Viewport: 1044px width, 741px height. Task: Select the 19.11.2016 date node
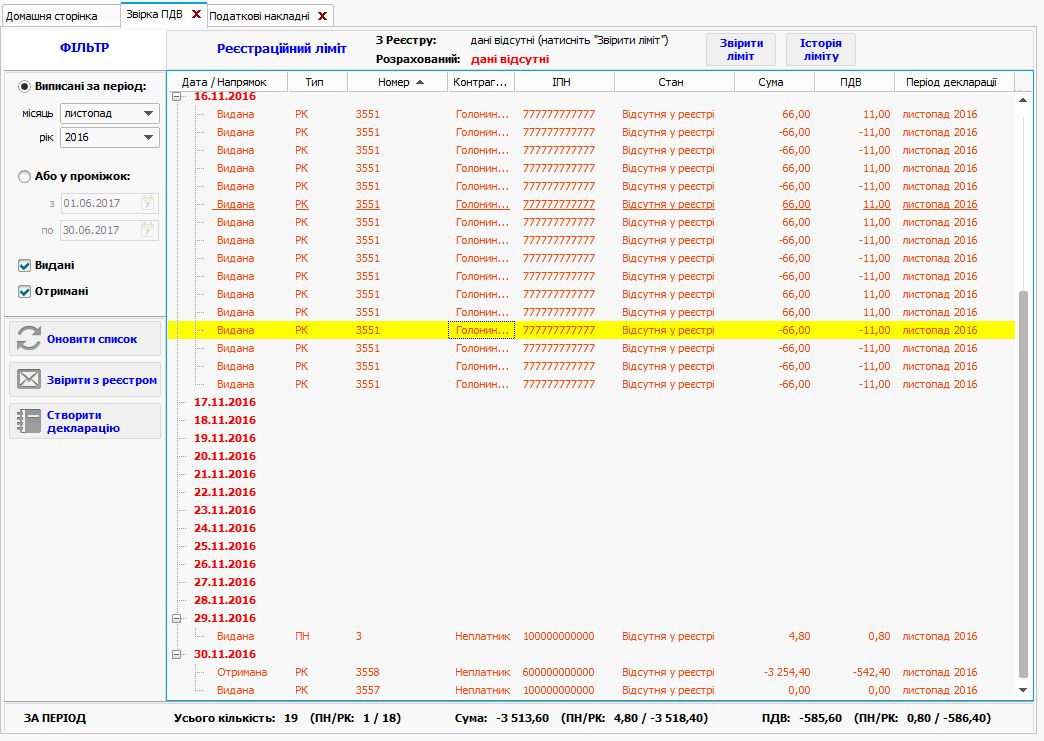pyautogui.click(x=224, y=438)
